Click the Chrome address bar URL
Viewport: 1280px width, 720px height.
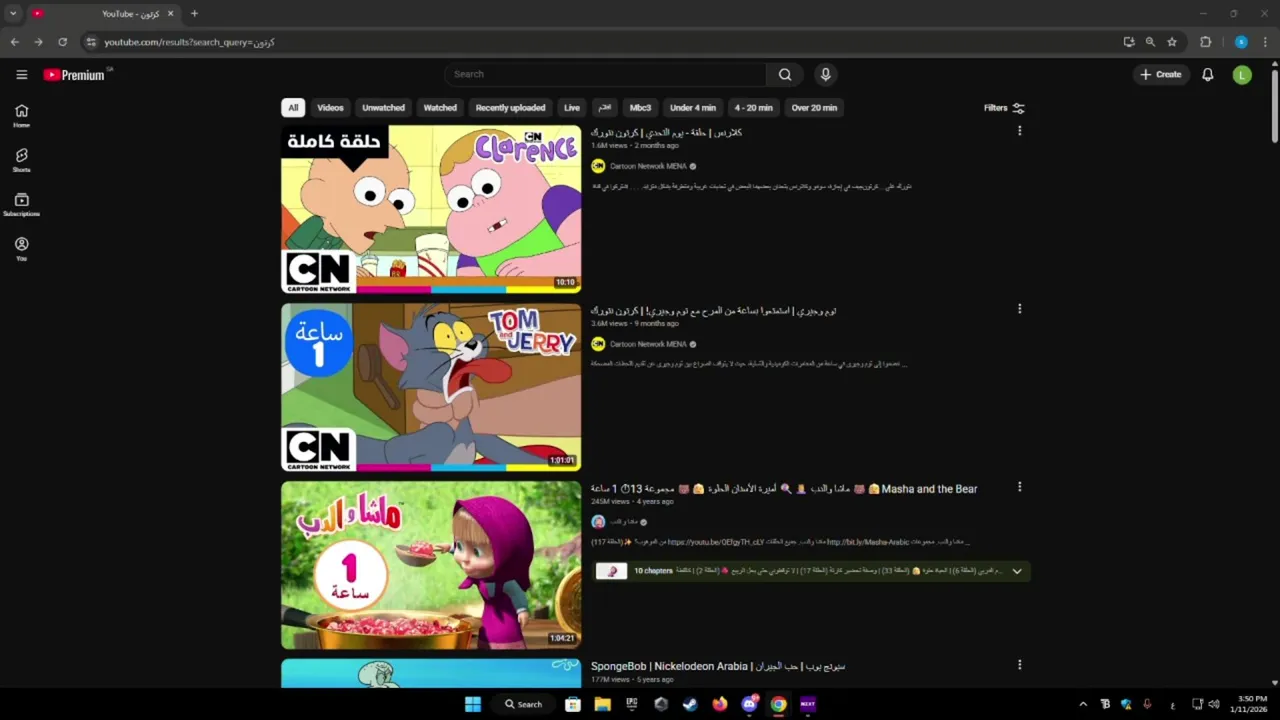[x=189, y=42]
